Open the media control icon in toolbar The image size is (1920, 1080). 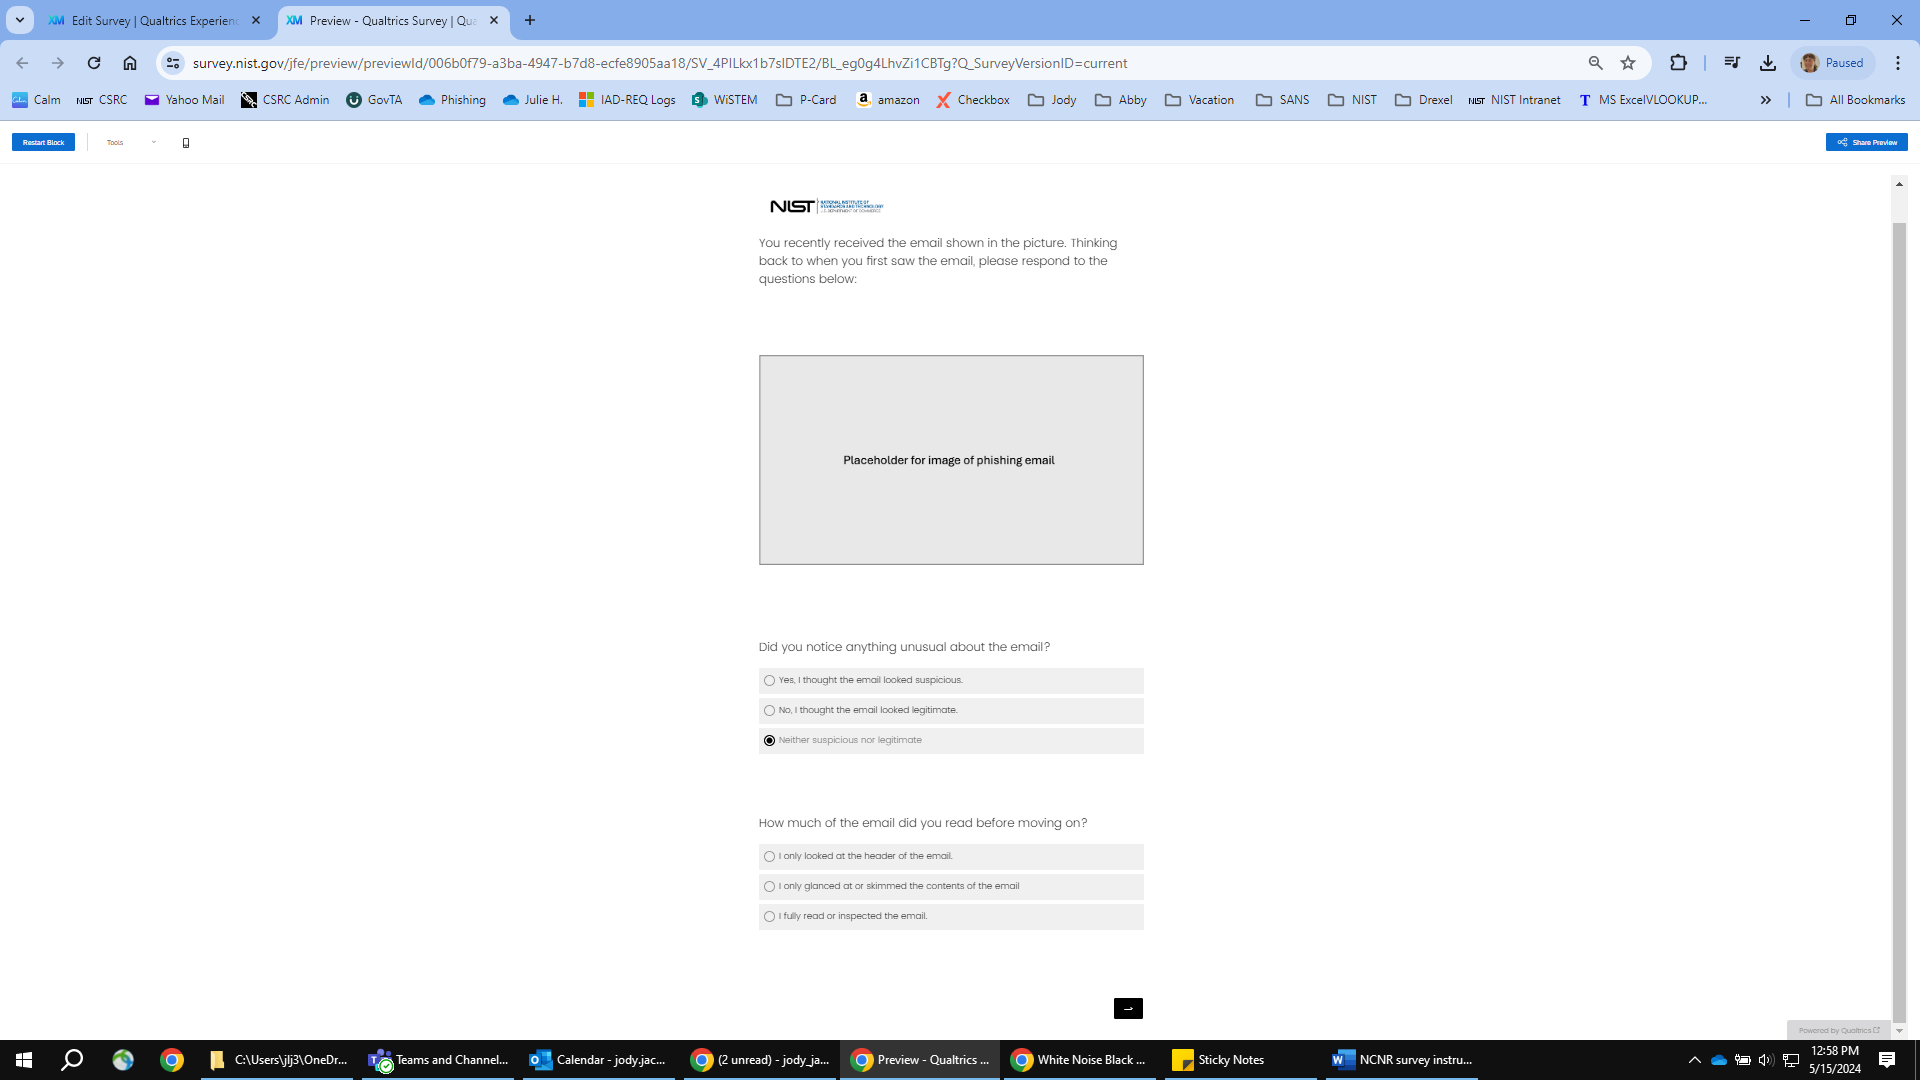point(1732,63)
